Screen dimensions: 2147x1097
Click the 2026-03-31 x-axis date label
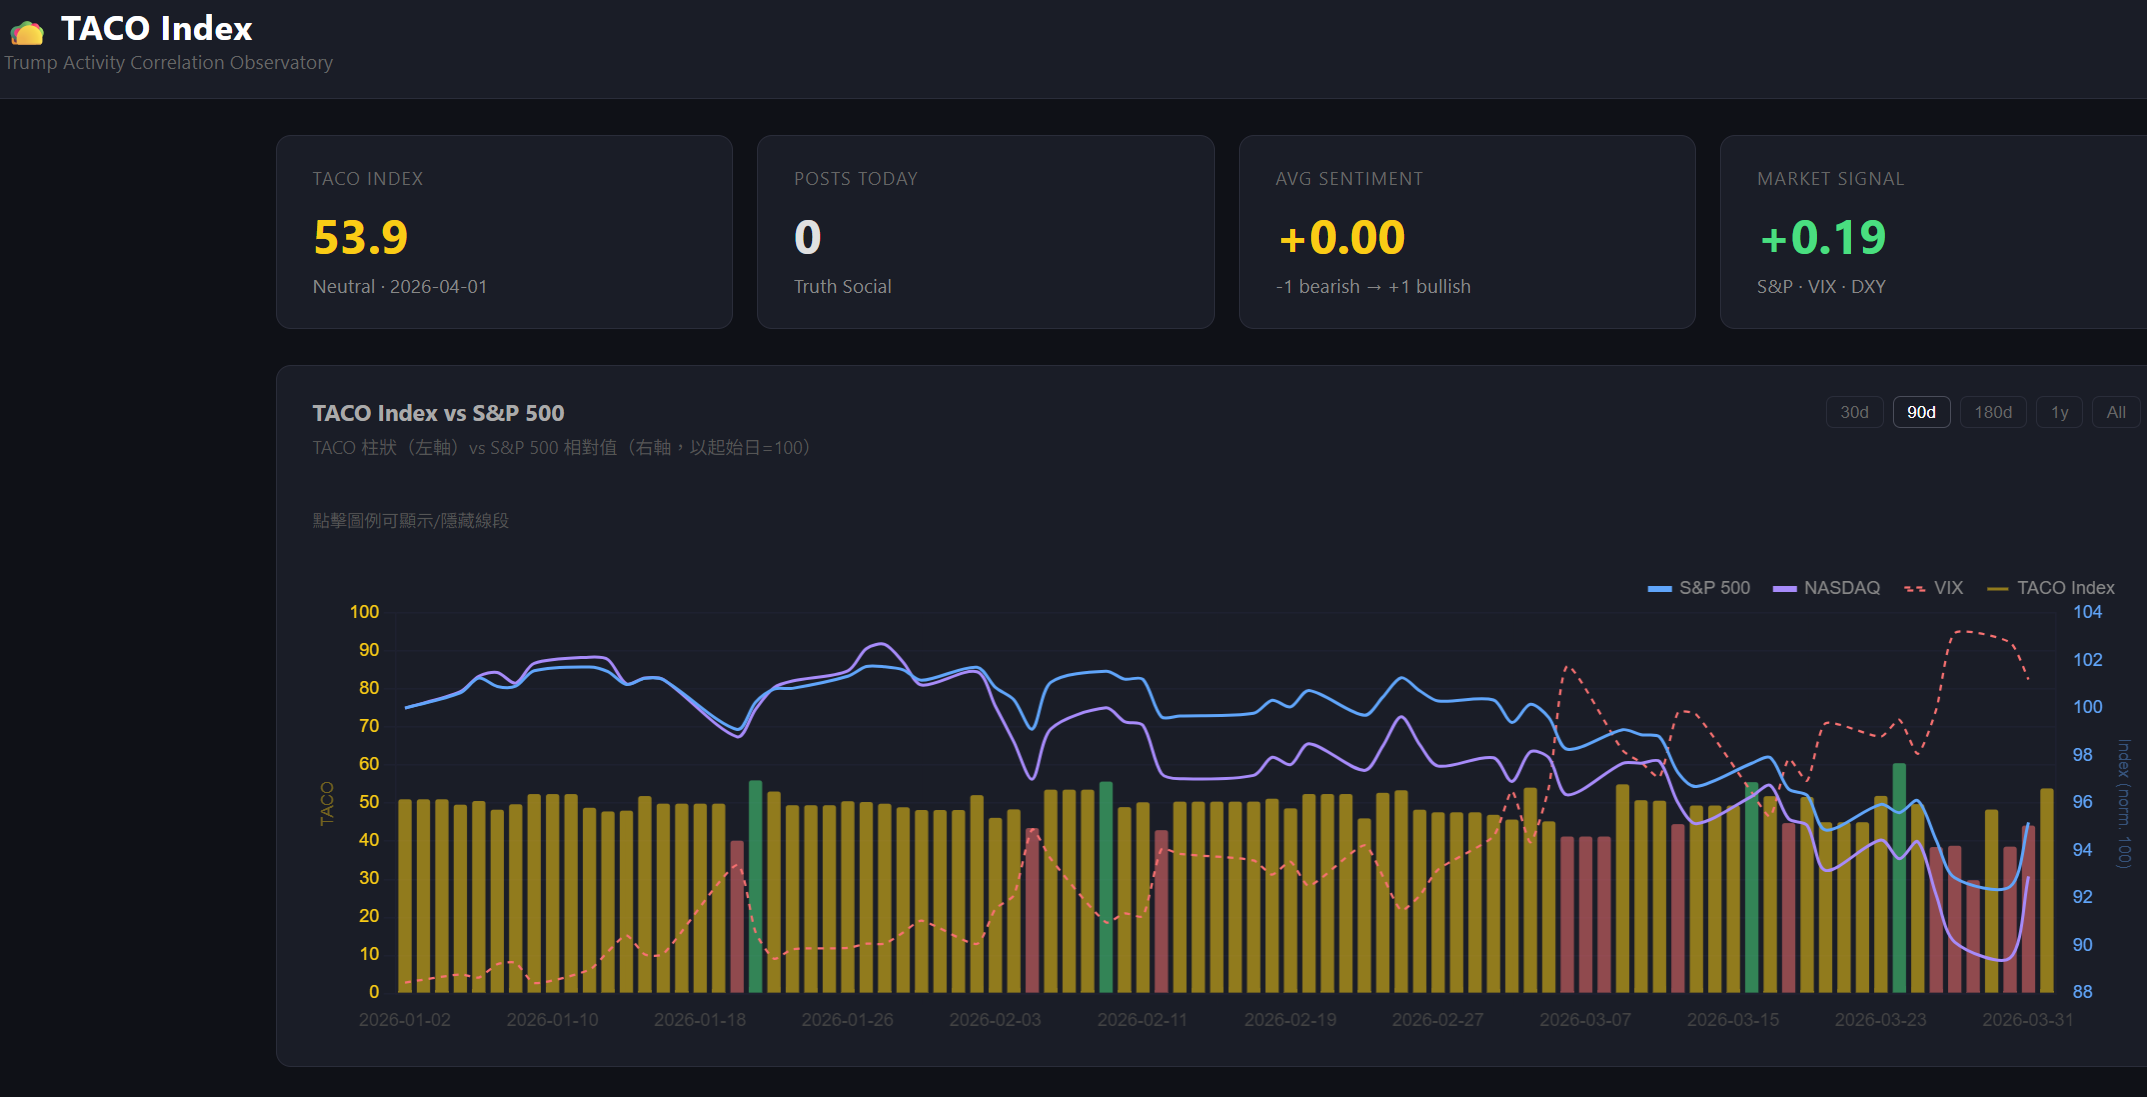pos(2027,1020)
